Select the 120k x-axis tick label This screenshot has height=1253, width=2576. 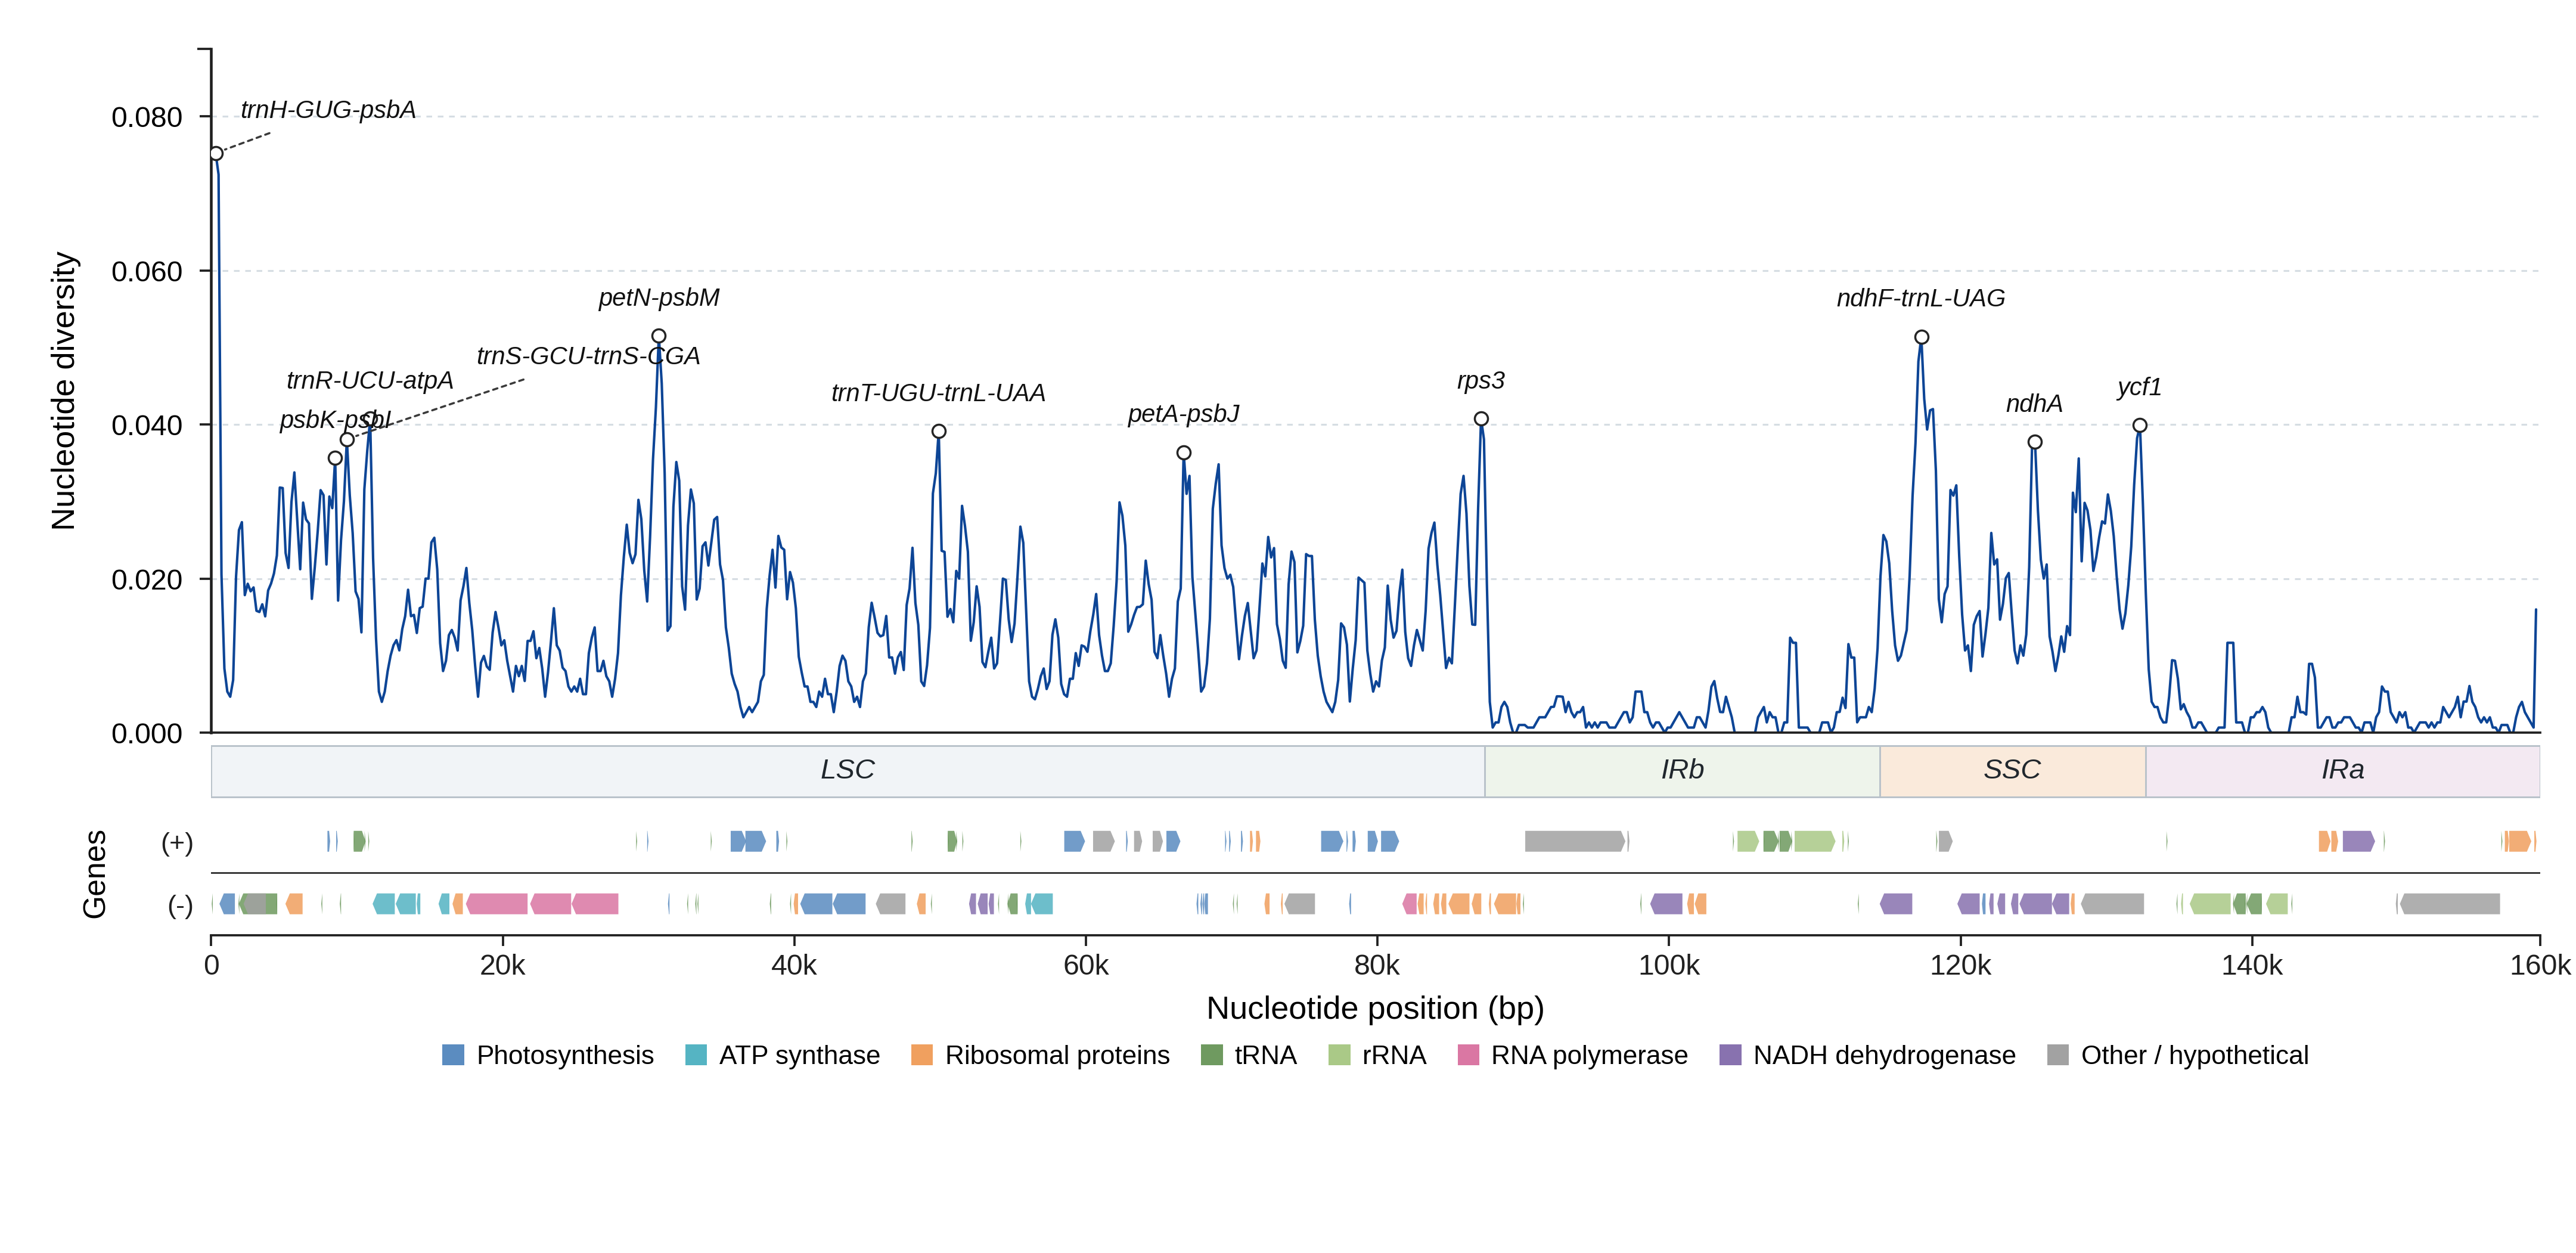point(1961,965)
